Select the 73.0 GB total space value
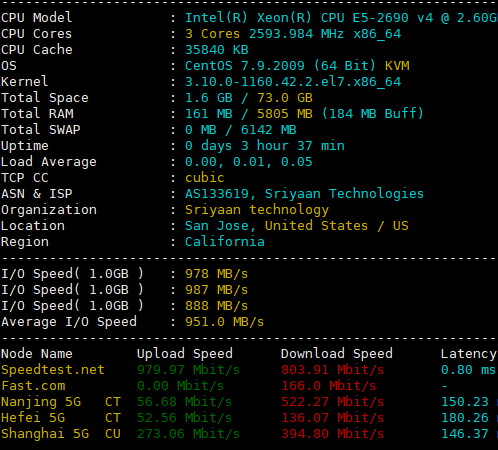 point(285,98)
